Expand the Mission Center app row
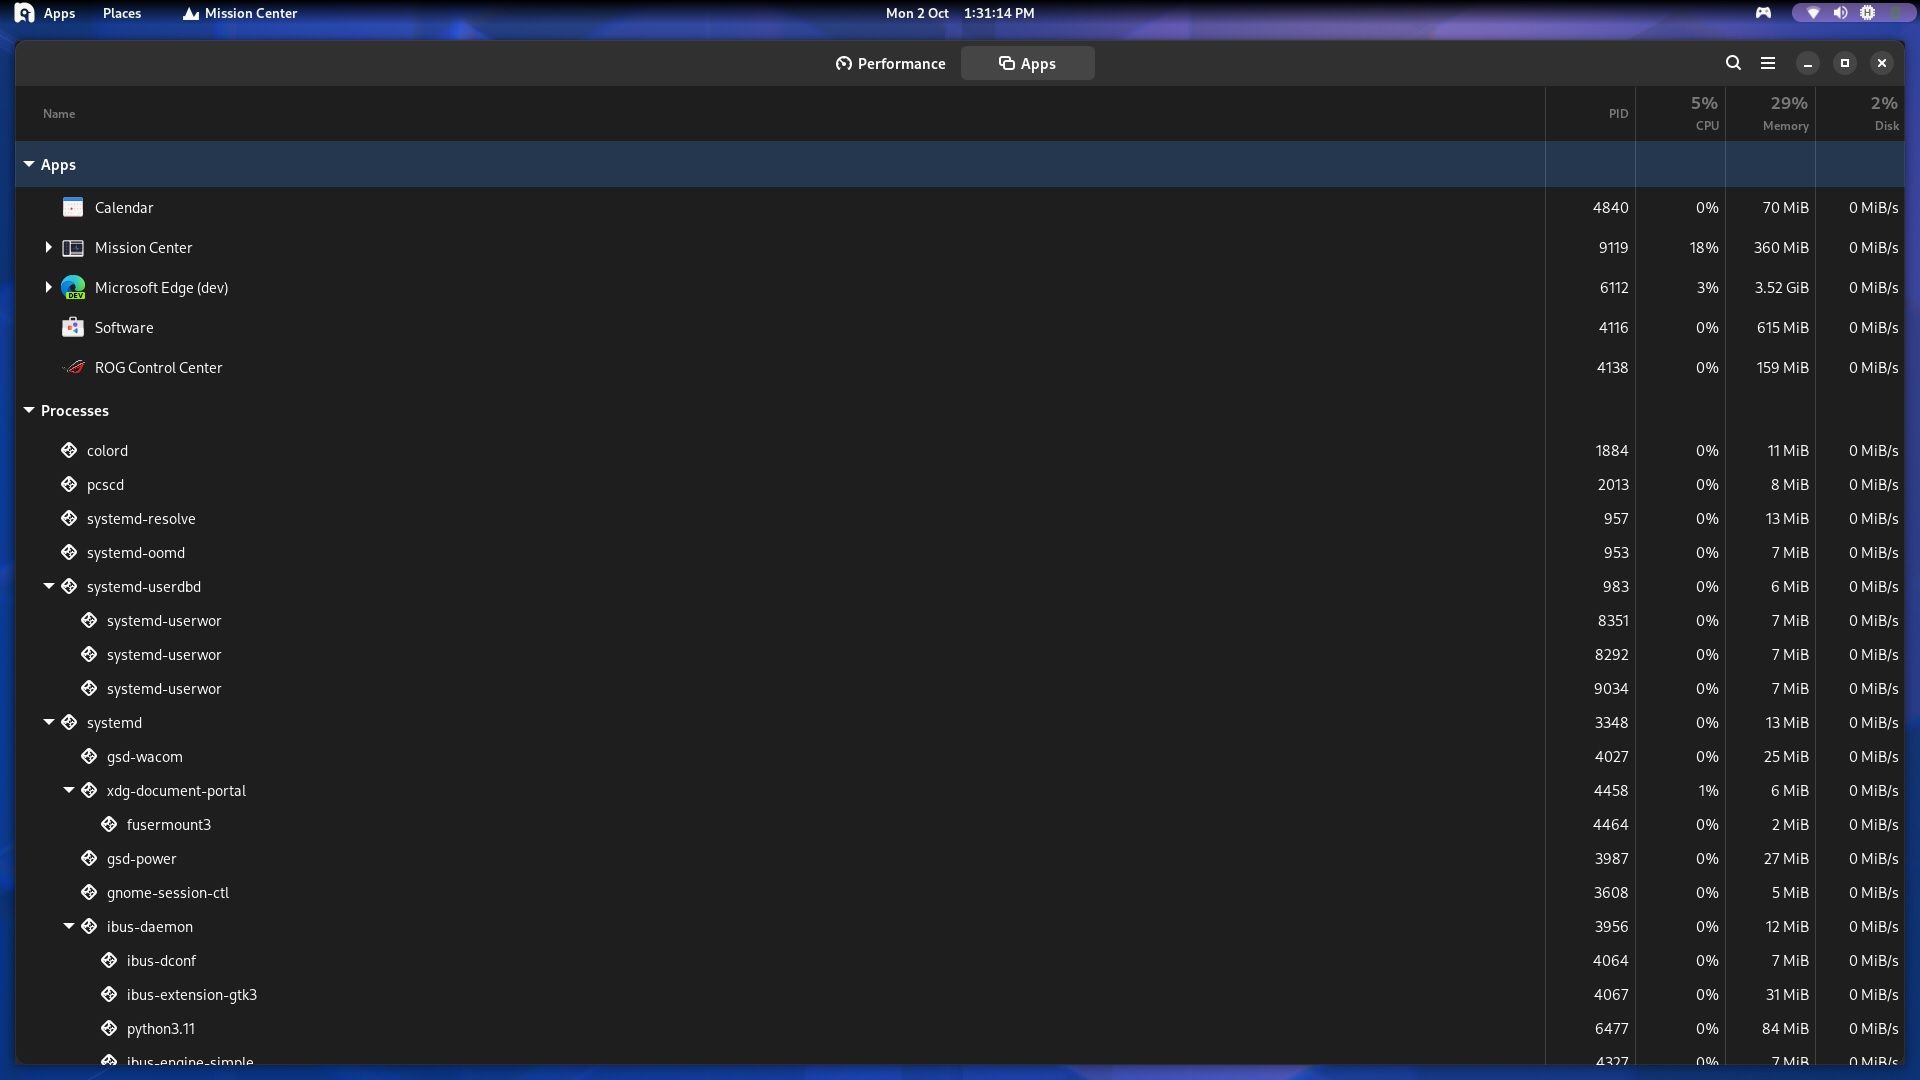Image resolution: width=1920 pixels, height=1080 pixels. point(48,247)
